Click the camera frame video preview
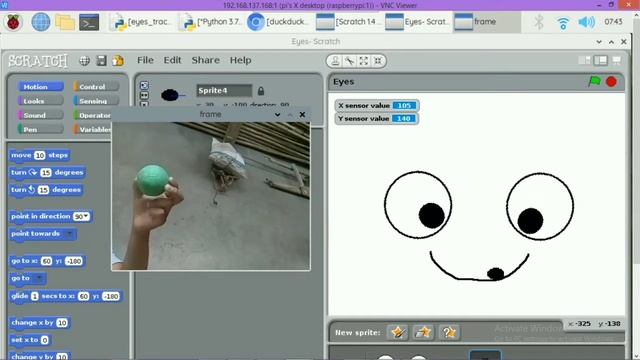 tap(211, 196)
